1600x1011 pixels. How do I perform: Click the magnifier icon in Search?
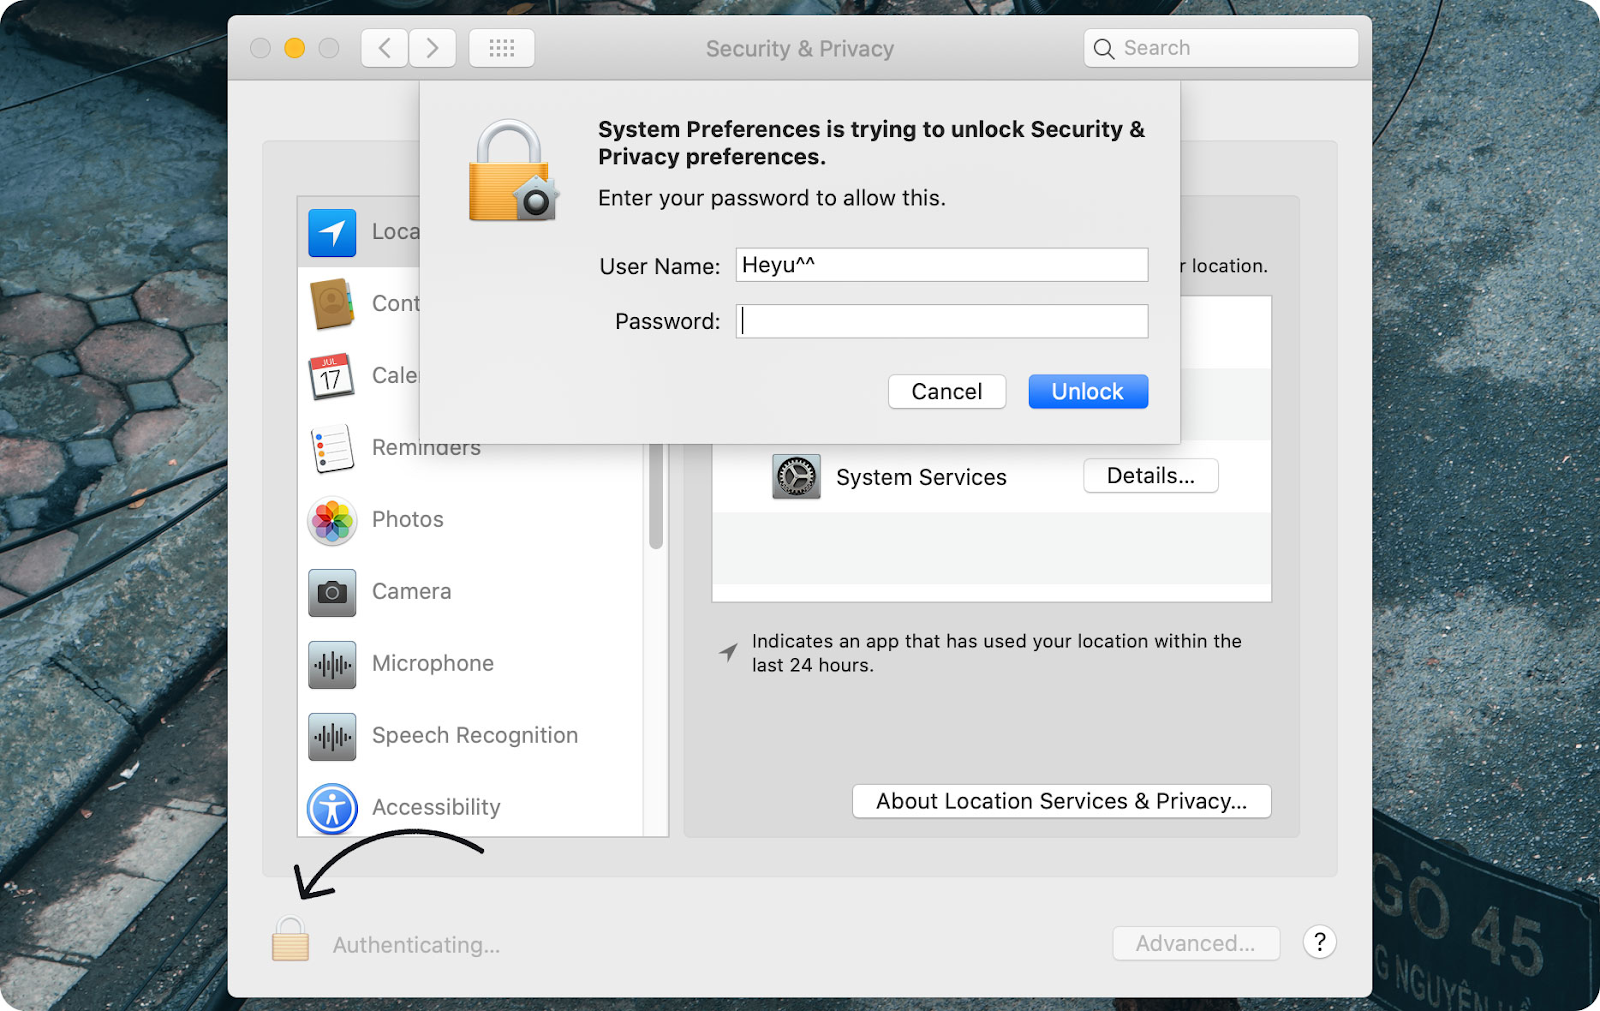[1104, 49]
